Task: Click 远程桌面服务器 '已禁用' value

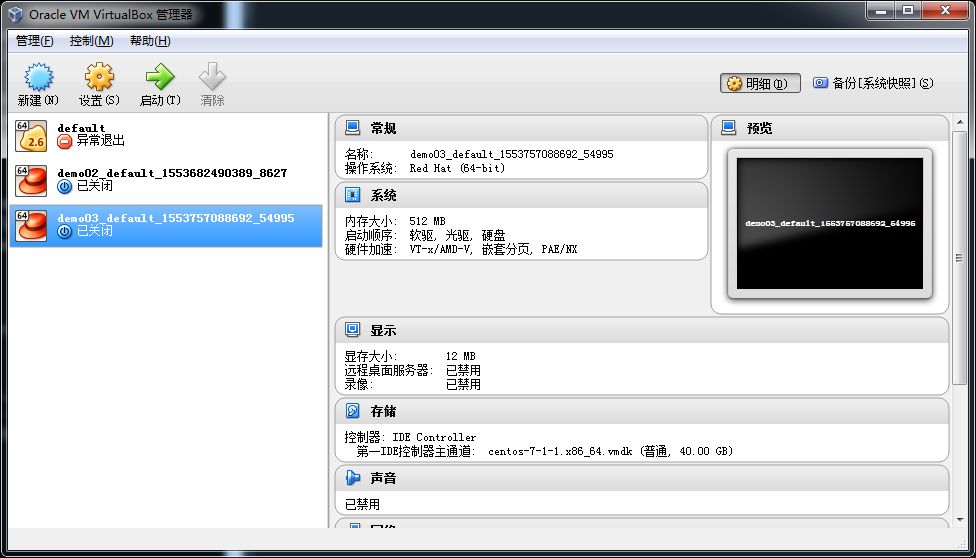Action: (463, 371)
